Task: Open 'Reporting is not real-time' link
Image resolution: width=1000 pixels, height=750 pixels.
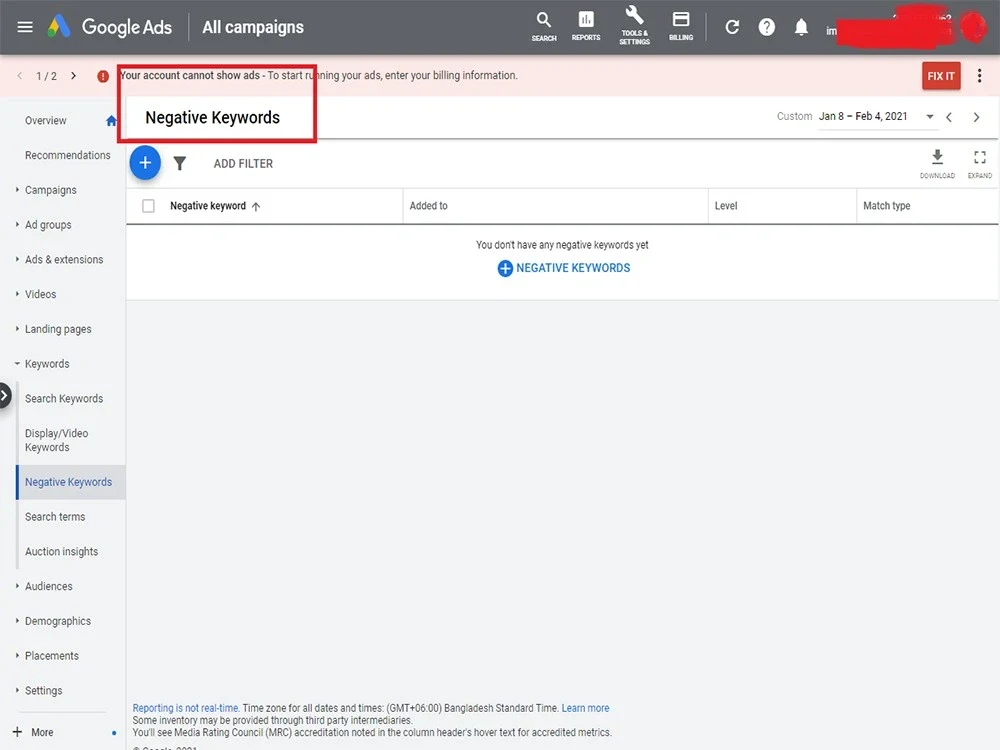Action: point(186,708)
